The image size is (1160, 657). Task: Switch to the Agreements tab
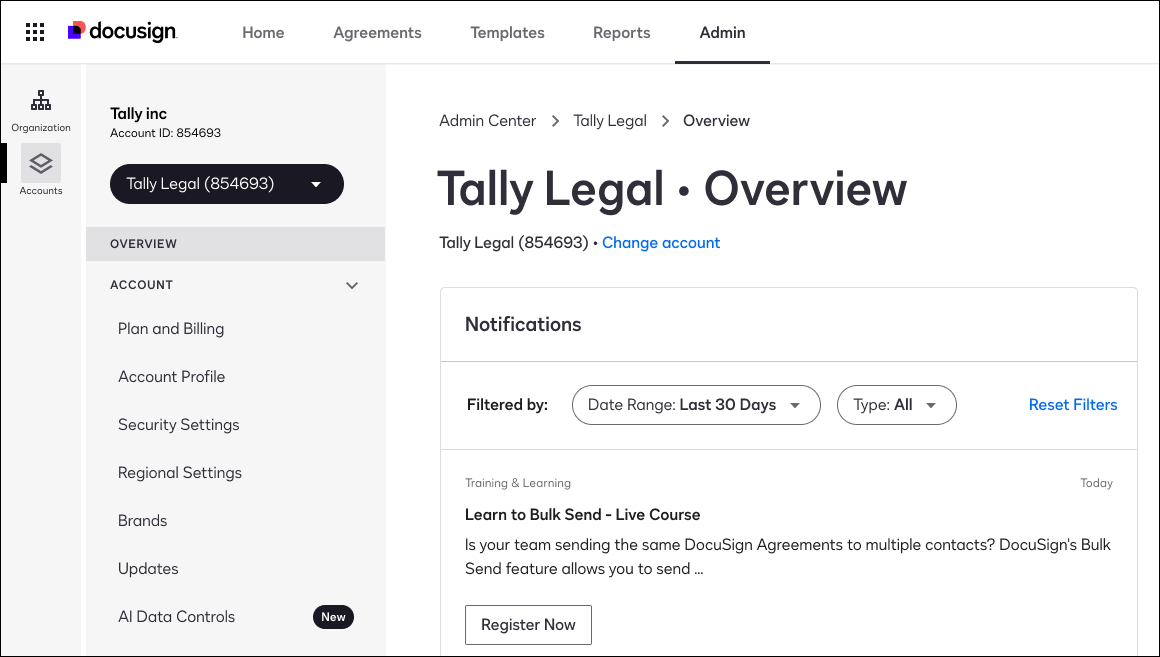377,32
